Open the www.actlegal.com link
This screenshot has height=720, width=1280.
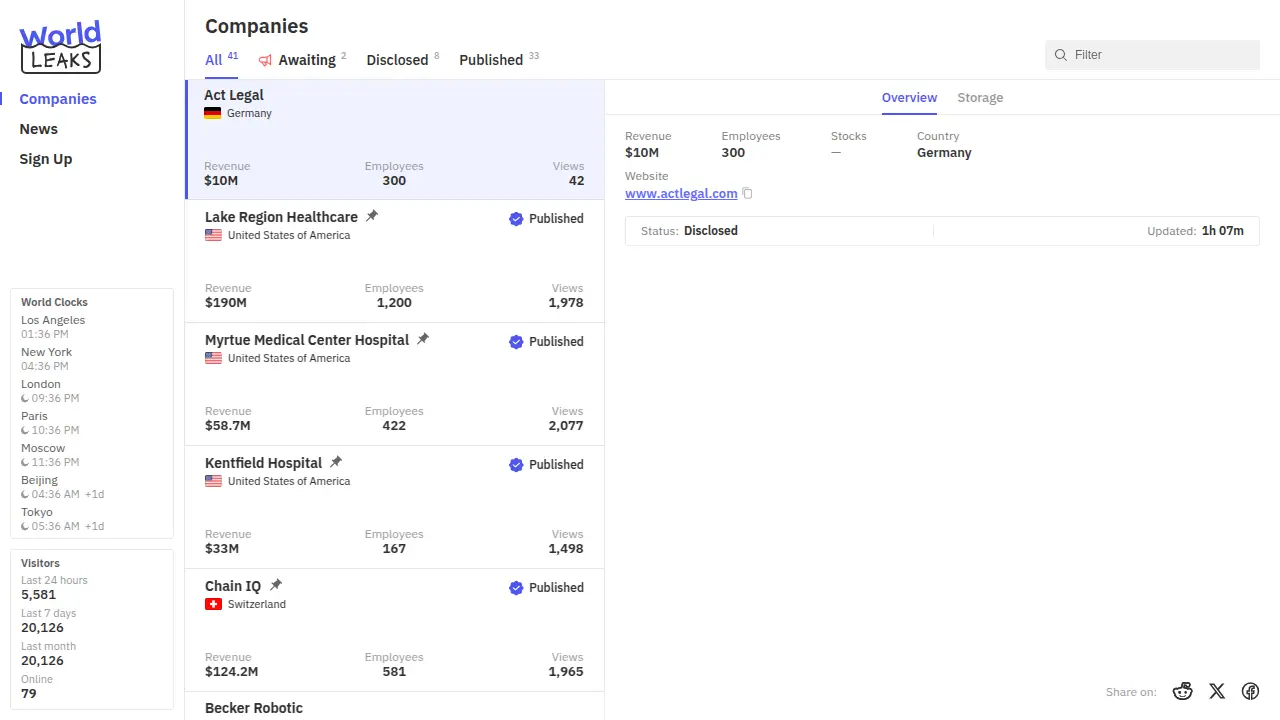click(681, 194)
